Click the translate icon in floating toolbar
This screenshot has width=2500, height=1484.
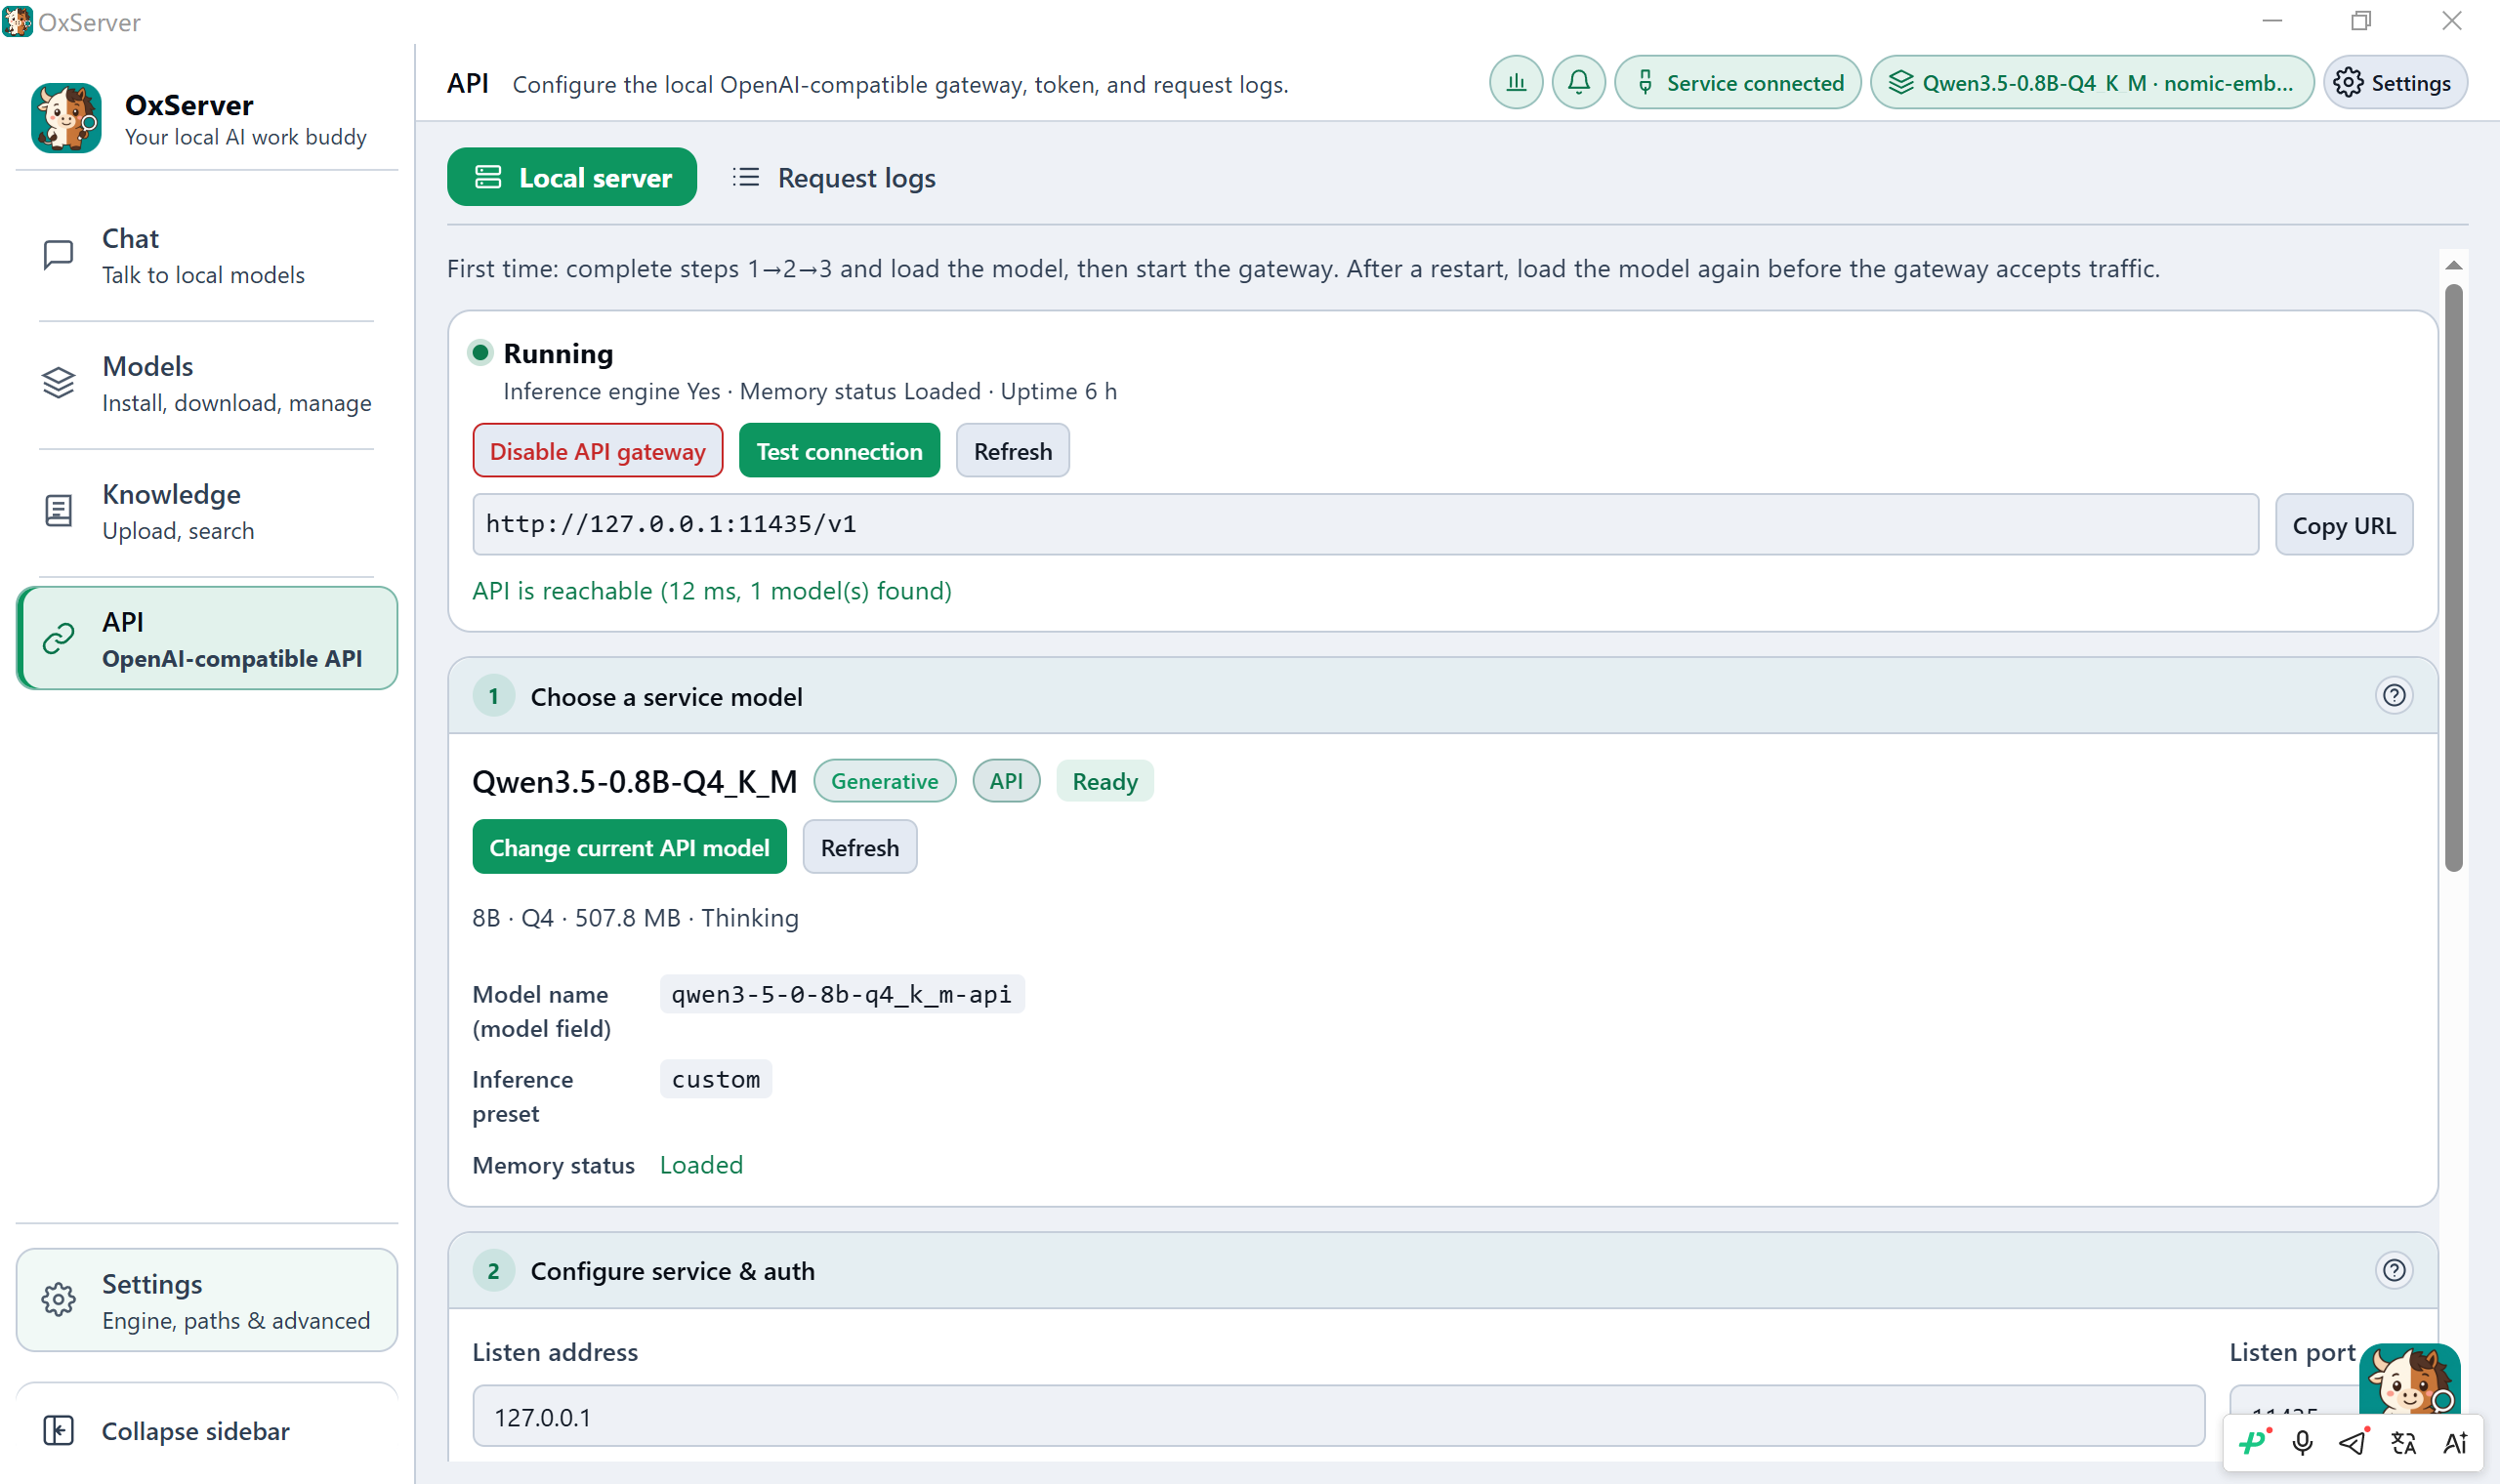[x=2404, y=1442]
